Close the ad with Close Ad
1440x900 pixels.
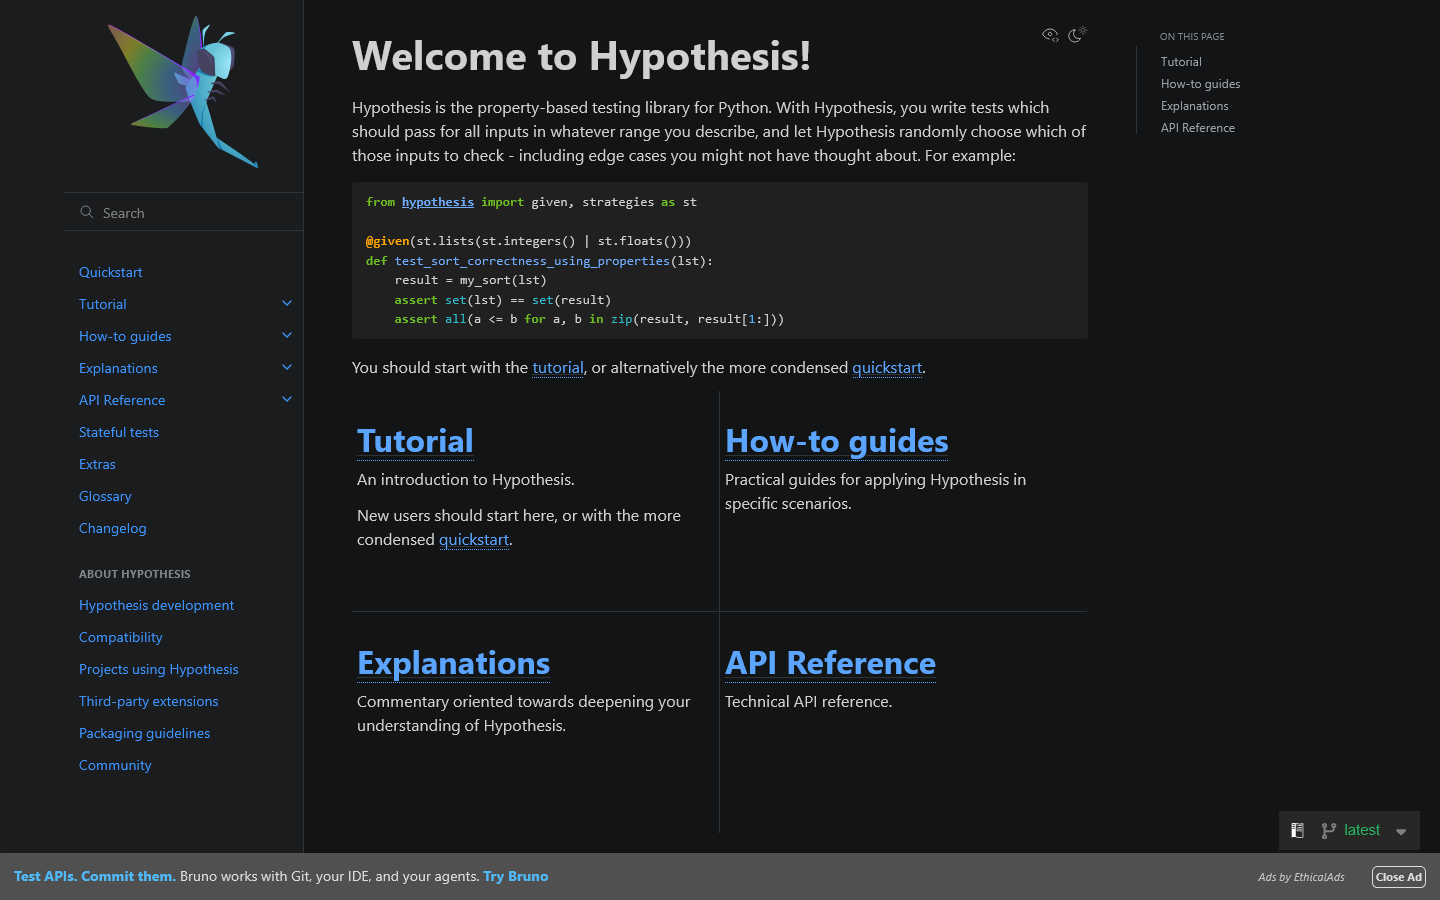[x=1398, y=877]
